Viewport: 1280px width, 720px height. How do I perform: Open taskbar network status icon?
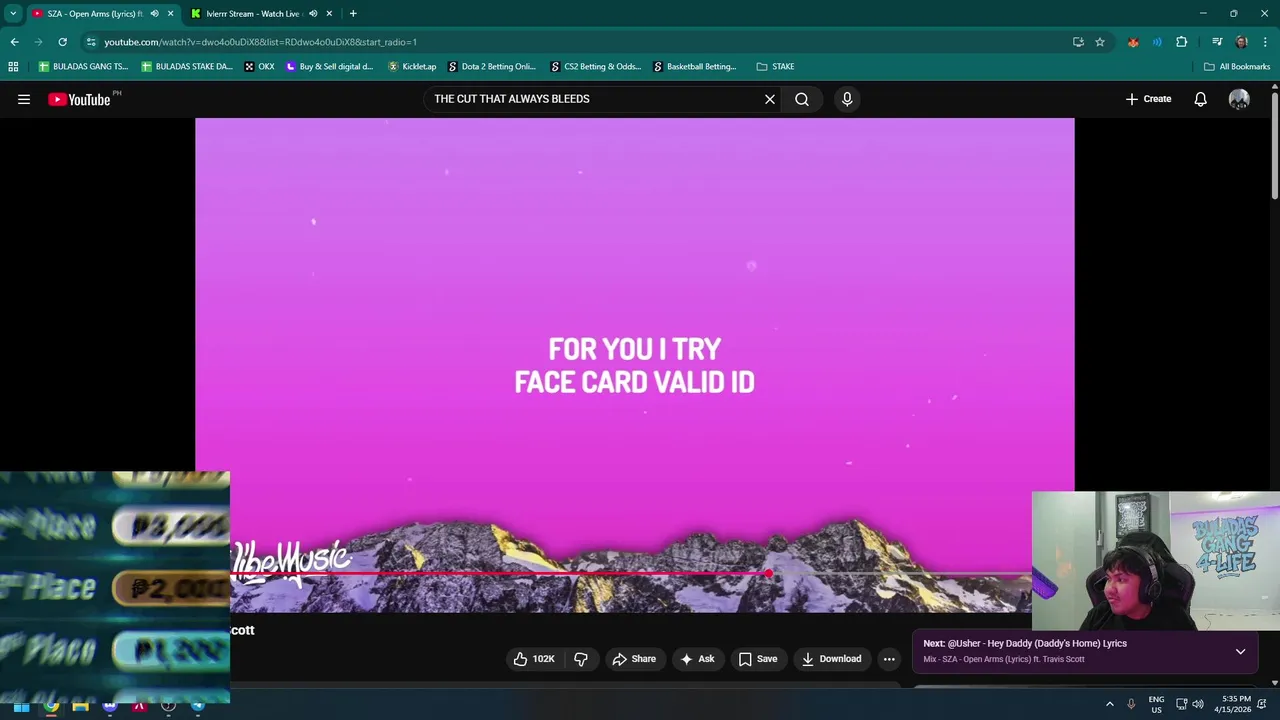point(1181,705)
